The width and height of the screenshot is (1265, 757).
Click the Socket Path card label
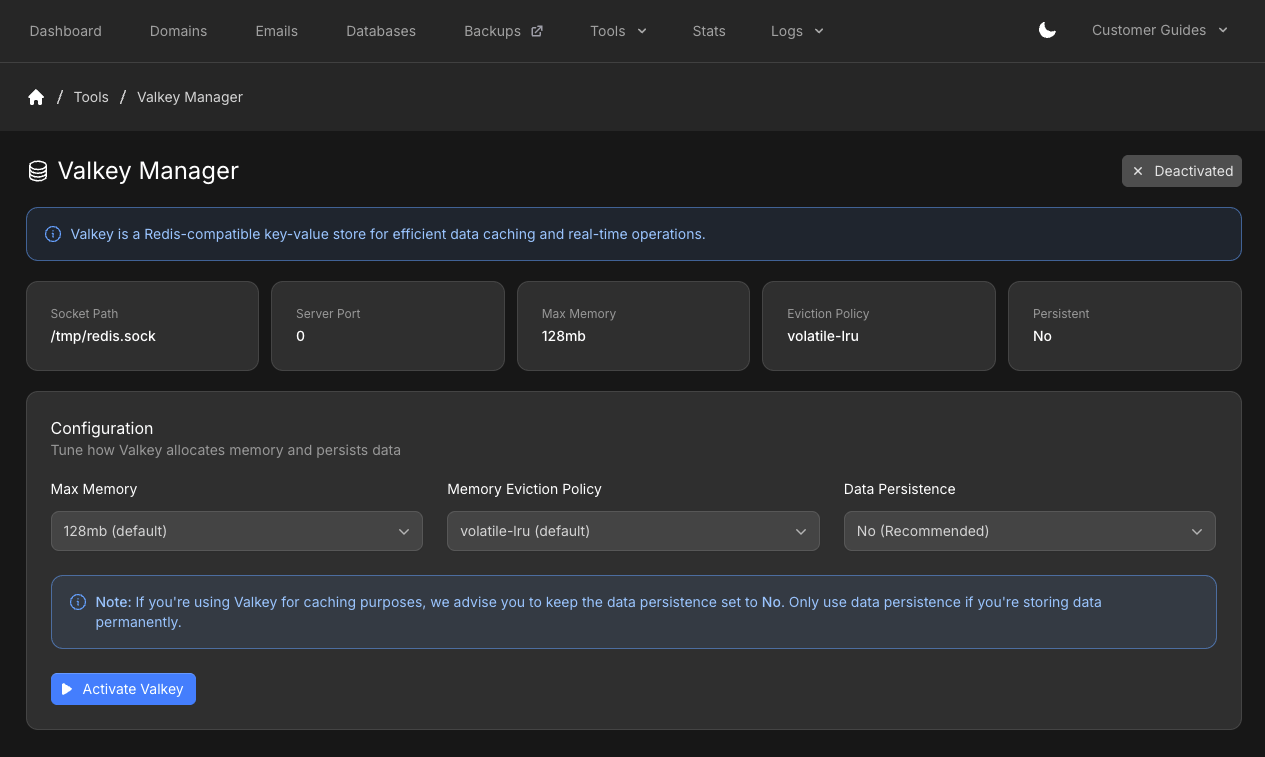click(x=85, y=314)
